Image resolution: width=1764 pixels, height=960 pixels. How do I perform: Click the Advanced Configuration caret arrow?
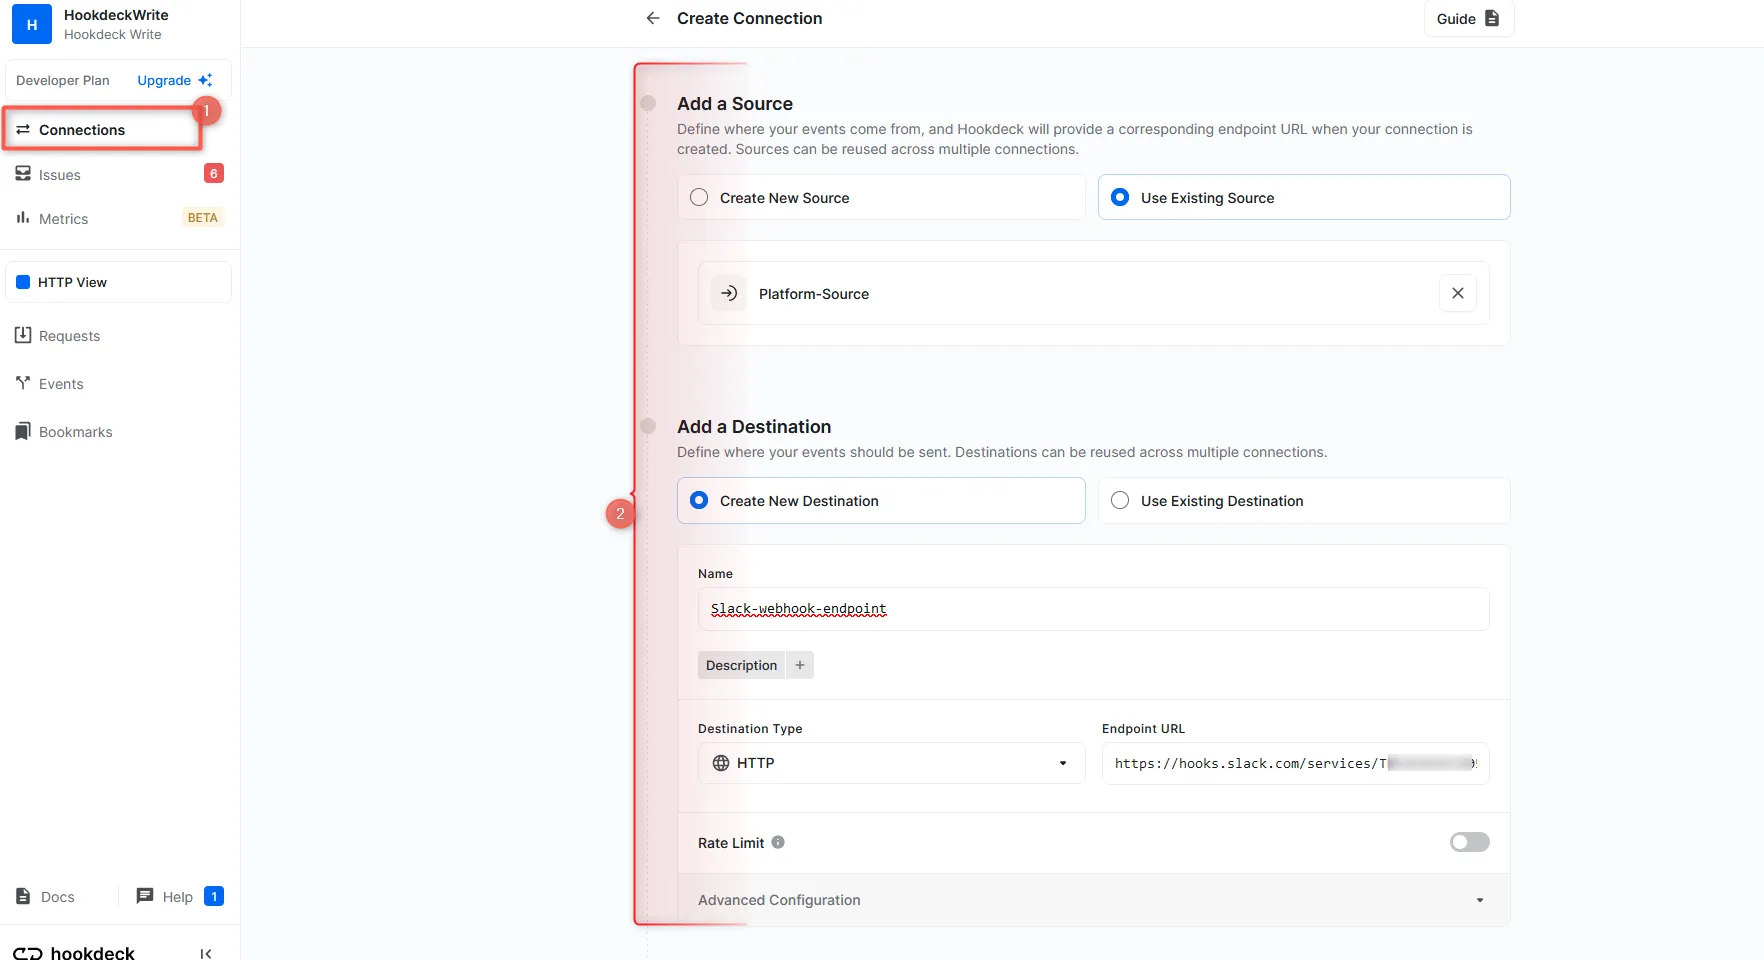pos(1480,900)
